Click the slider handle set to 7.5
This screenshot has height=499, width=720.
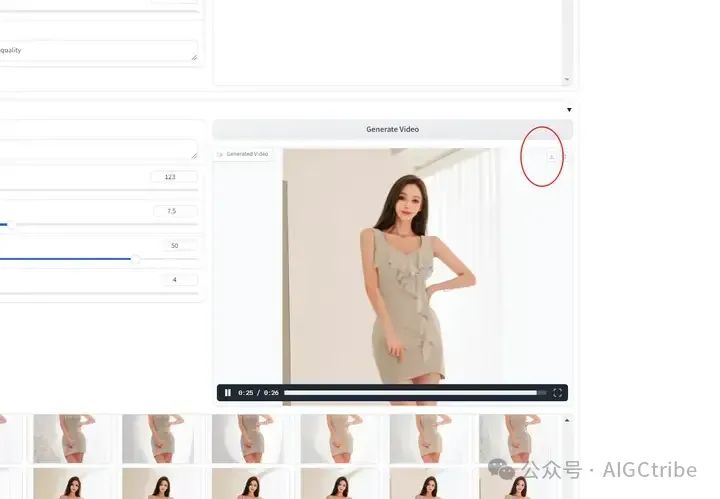click(x=11, y=224)
